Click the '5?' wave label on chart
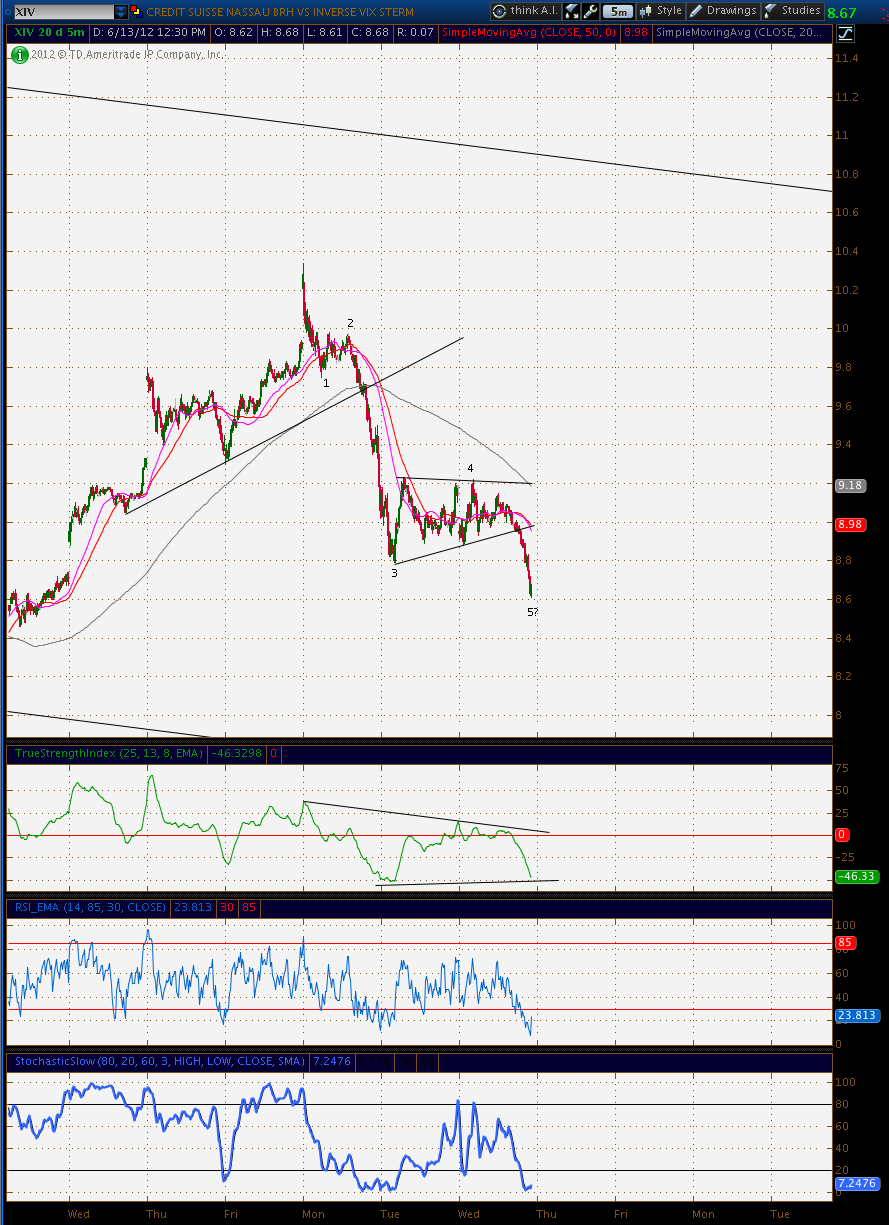The height and width of the screenshot is (1225, 889). (x=533, y=612)
